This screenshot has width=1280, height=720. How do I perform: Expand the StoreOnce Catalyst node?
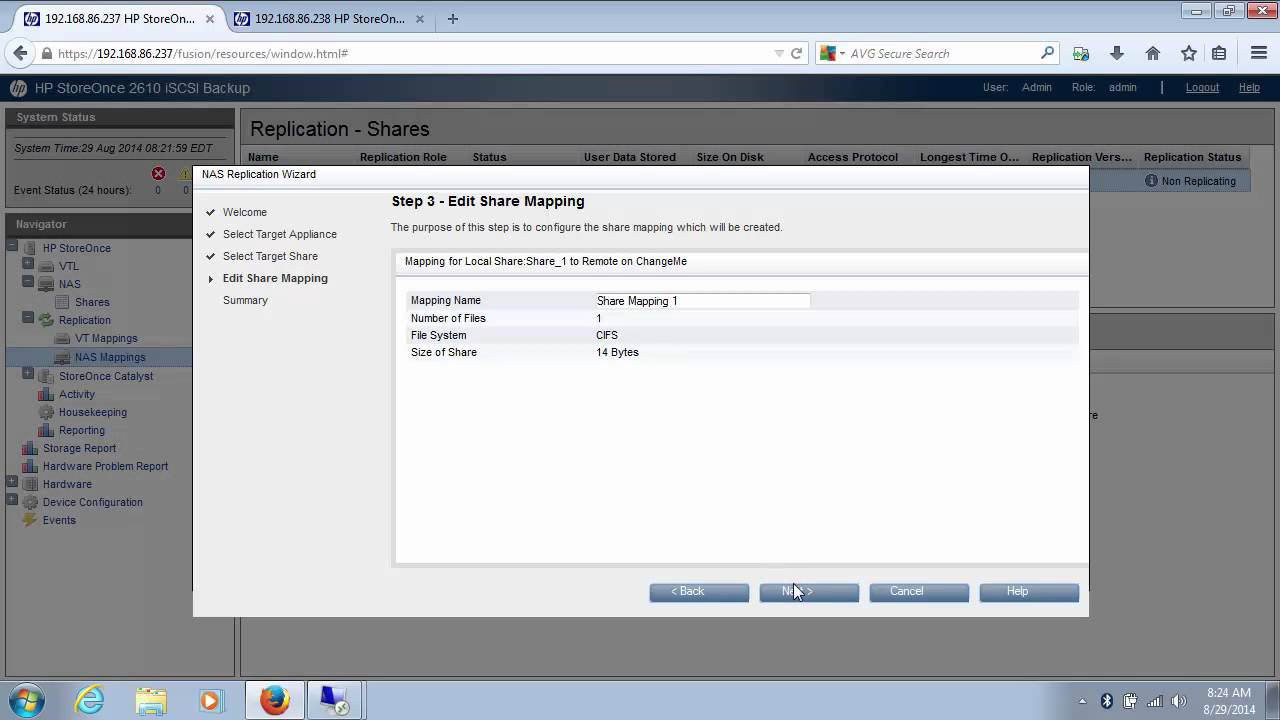coord(28,374)
